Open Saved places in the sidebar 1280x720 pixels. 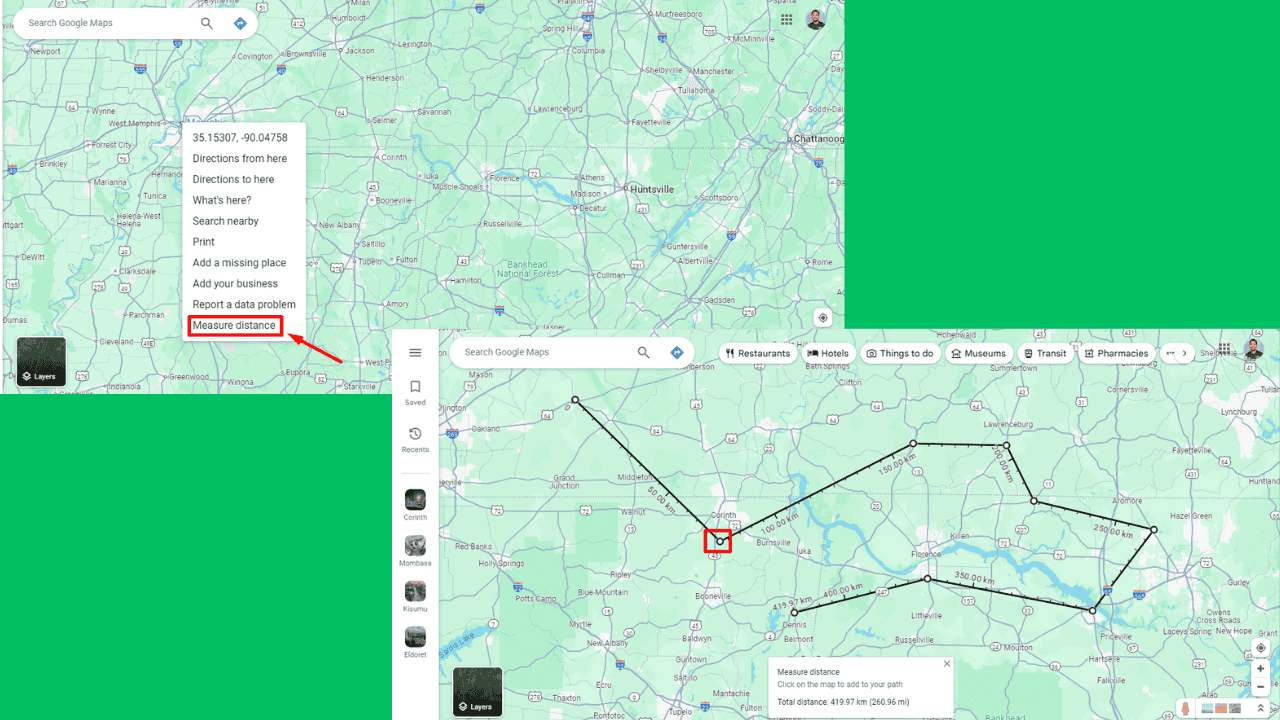415,392
